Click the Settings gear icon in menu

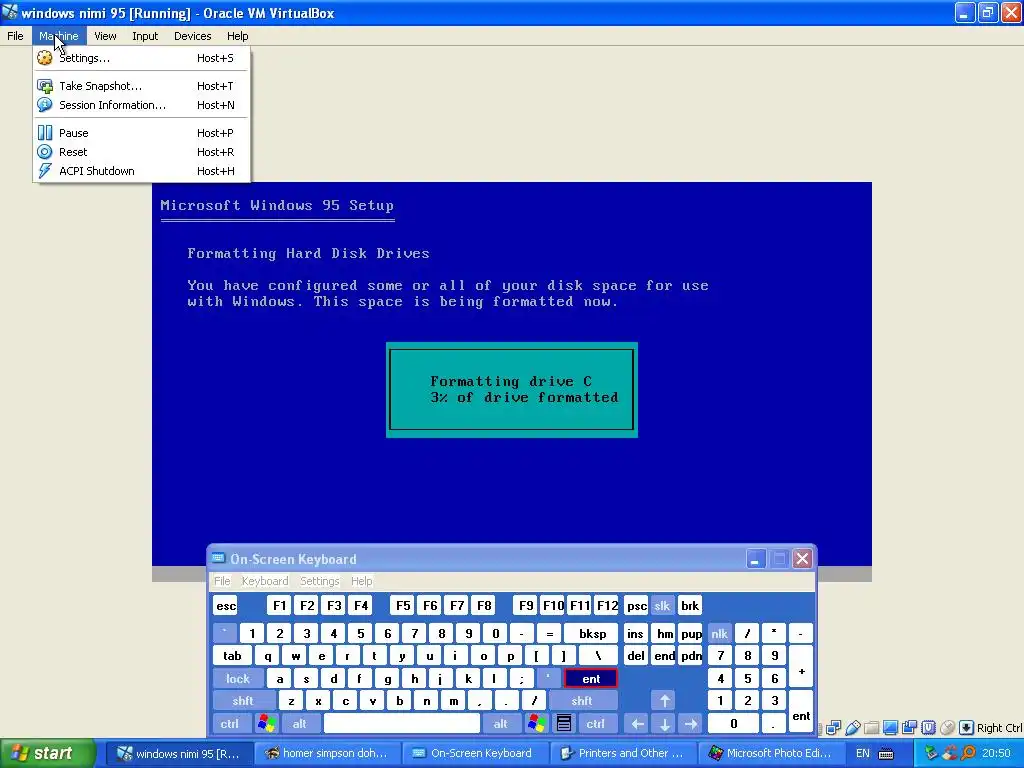click(x=44, y=58)
